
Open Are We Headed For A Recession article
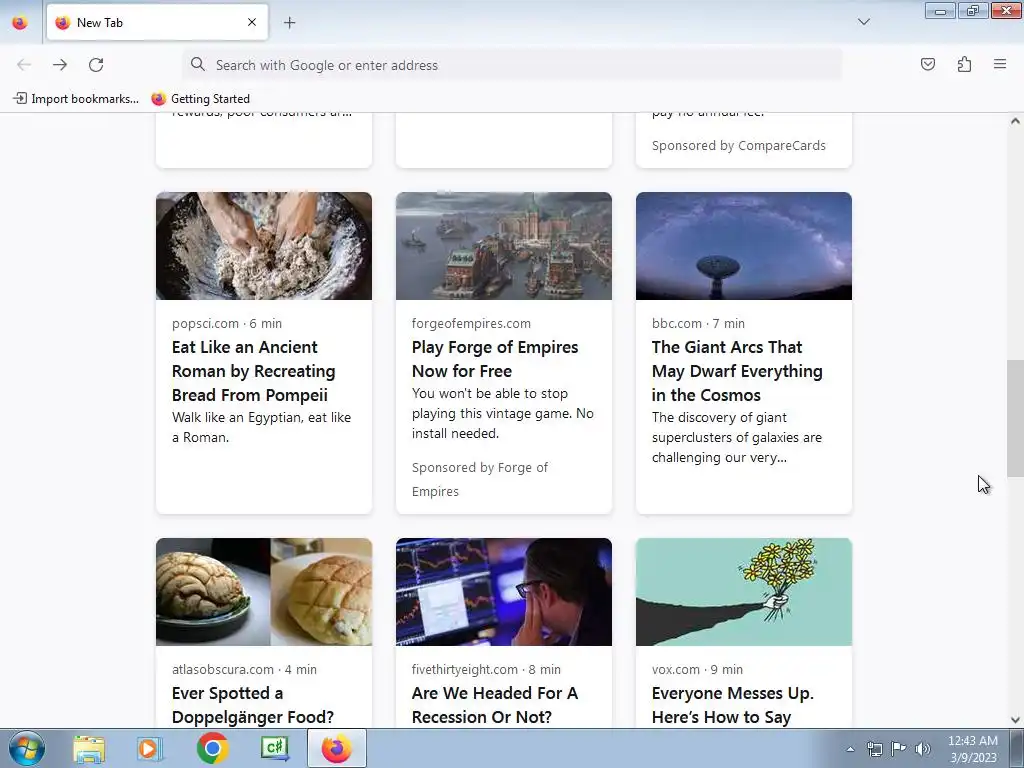[494, 705]
